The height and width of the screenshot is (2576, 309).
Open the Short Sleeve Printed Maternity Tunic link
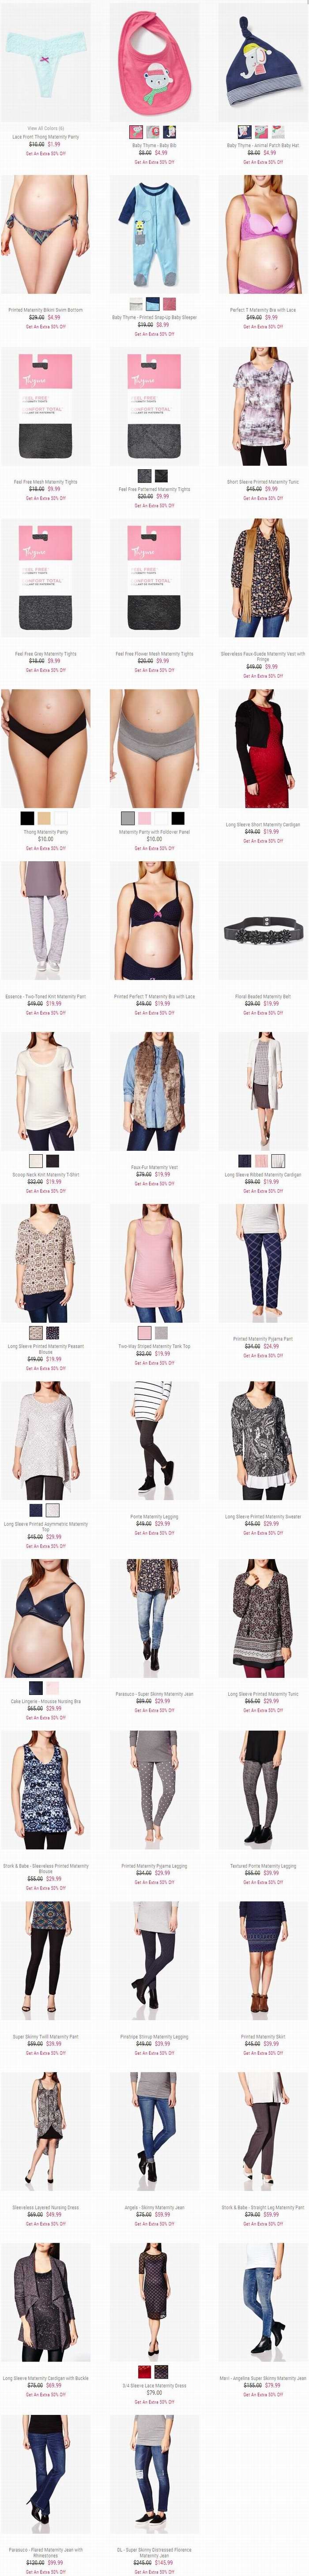coord(263,482)
